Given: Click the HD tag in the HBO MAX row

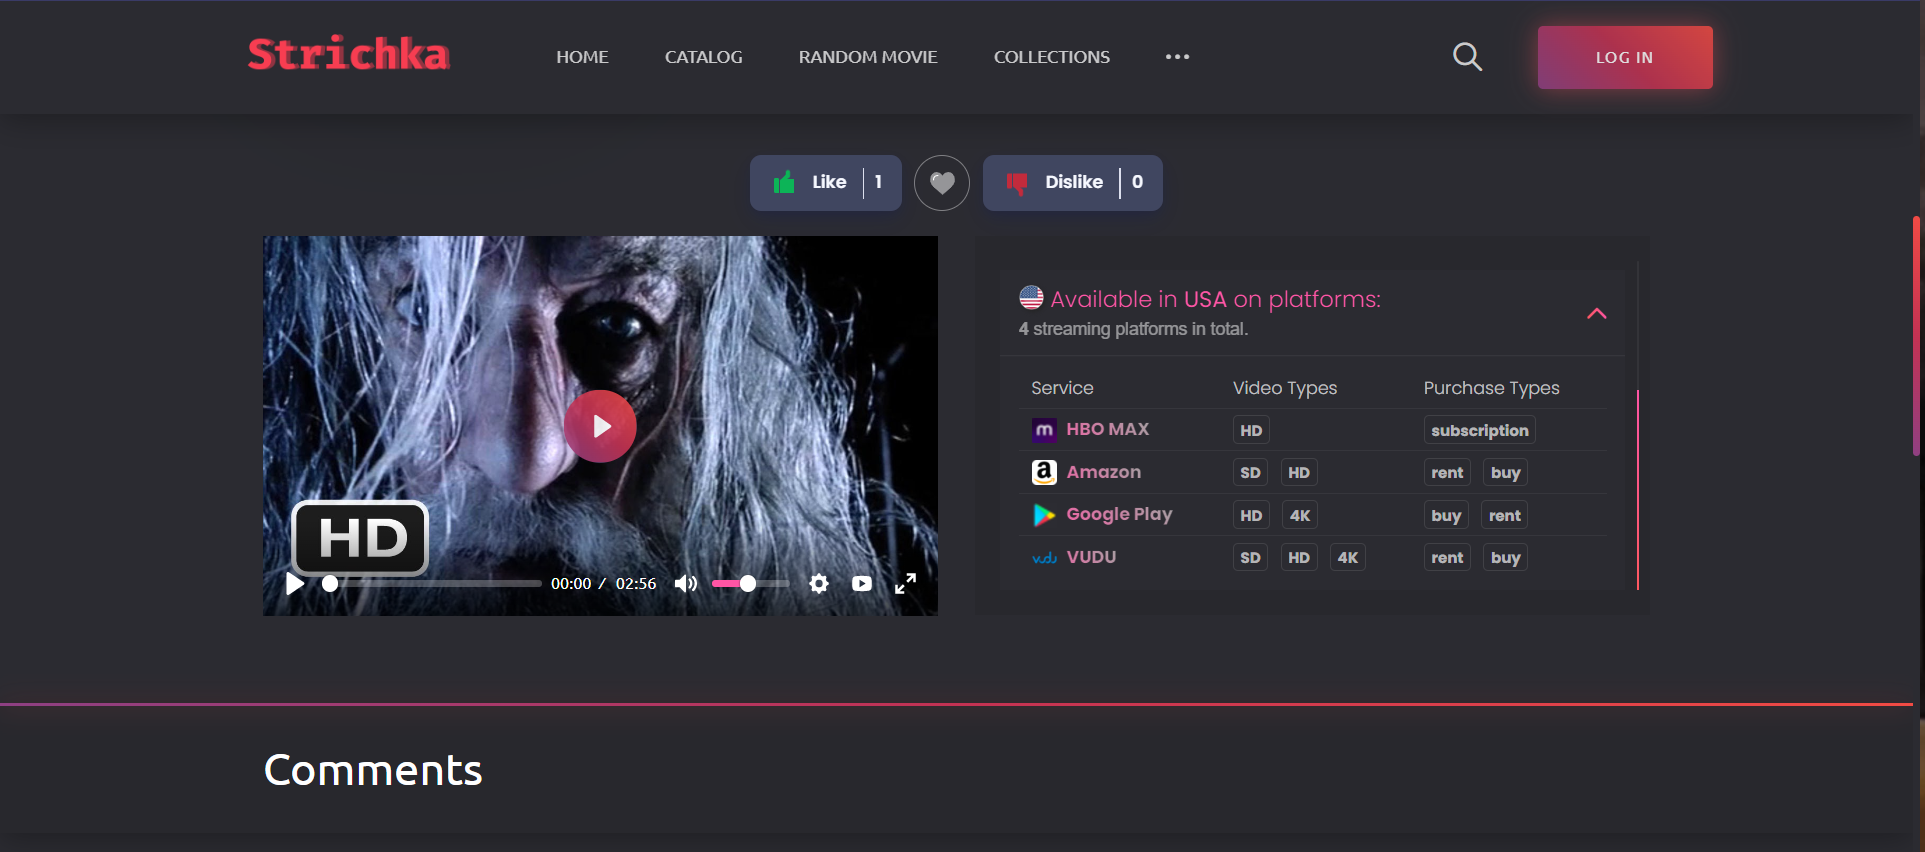Looking at the screenshot, I should 1251,430.
